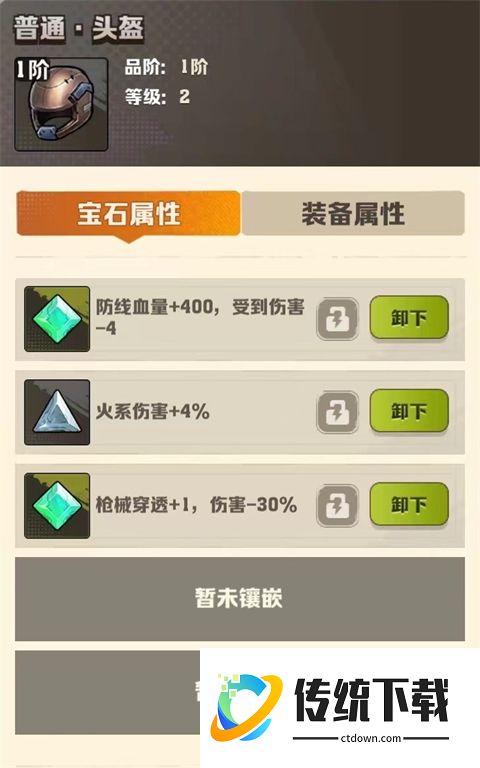Open the ctdown.com watermark link
Screen dimensions: 480x768
pyautogui.click(x=371, y=738)
